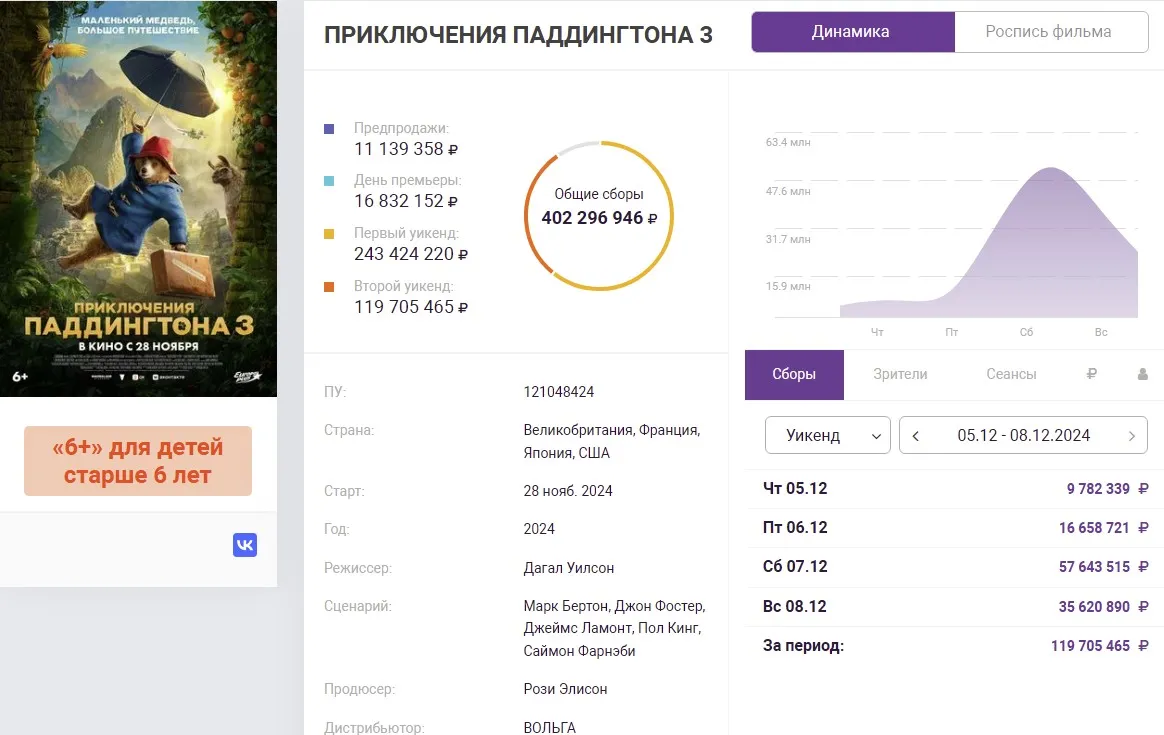The height and width of the screenshot is (735, 1164).
Task: Click producer name Рози Элисон
Action: point(565,689)
